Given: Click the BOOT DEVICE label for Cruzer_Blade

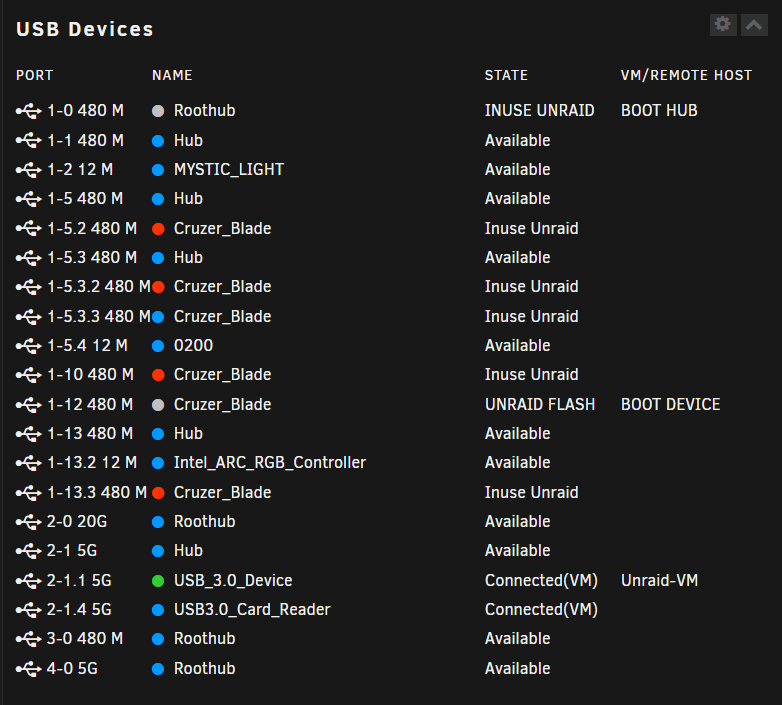Looking at the screenshot, I should pos(670,404).
